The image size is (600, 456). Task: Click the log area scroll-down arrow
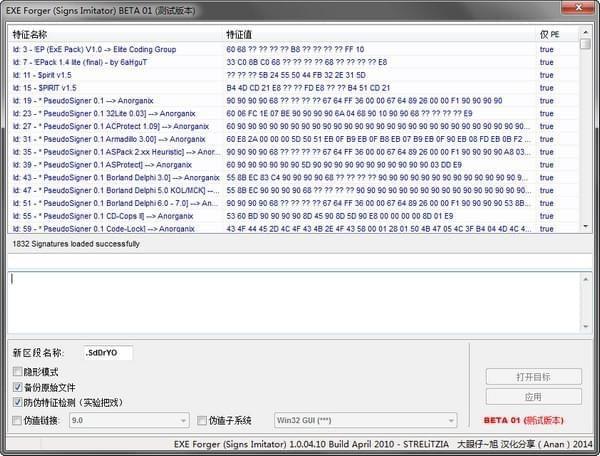pos(586,326)
